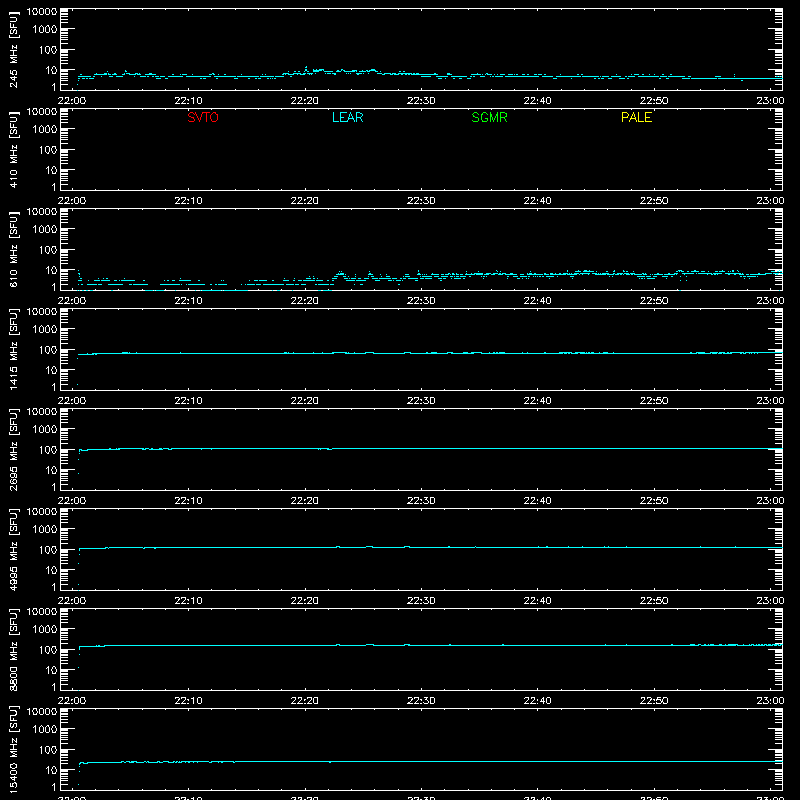This screenshot has width=800, height=800.
Task: Click the '410 MHz [SFU]' axis title
Action: [x=13, y=149]
